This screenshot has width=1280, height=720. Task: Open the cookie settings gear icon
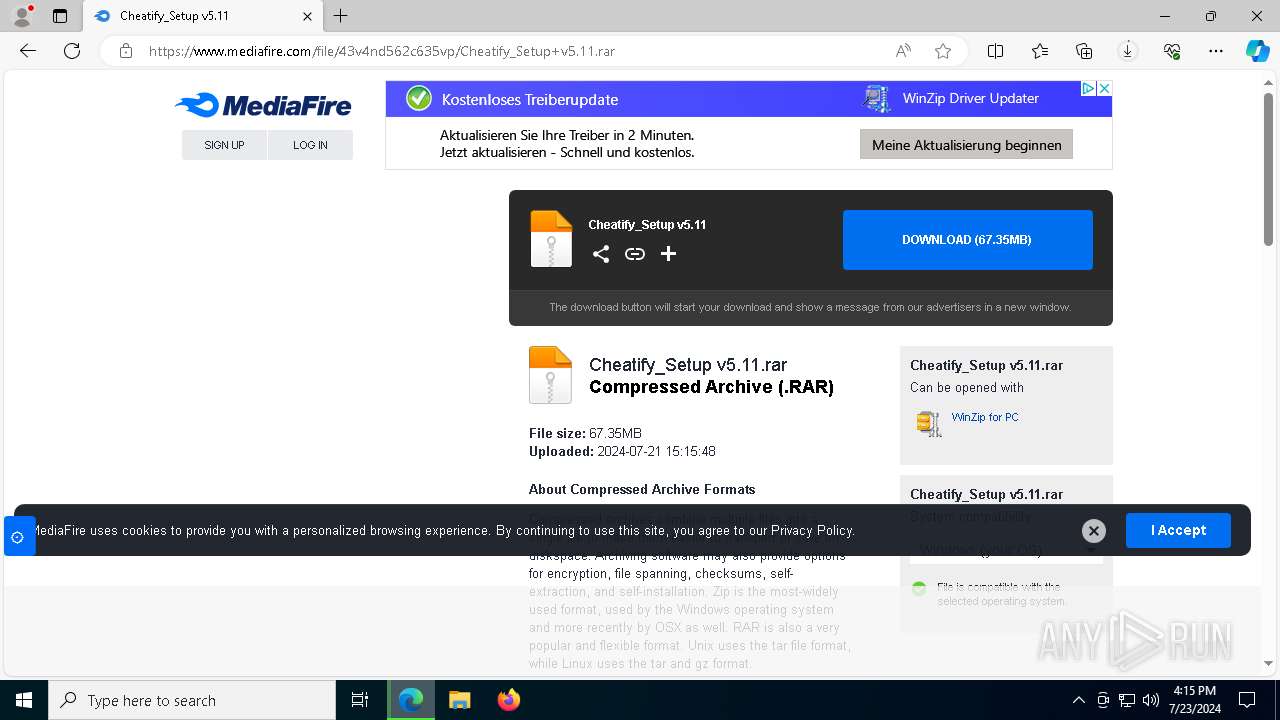[17, 537]
